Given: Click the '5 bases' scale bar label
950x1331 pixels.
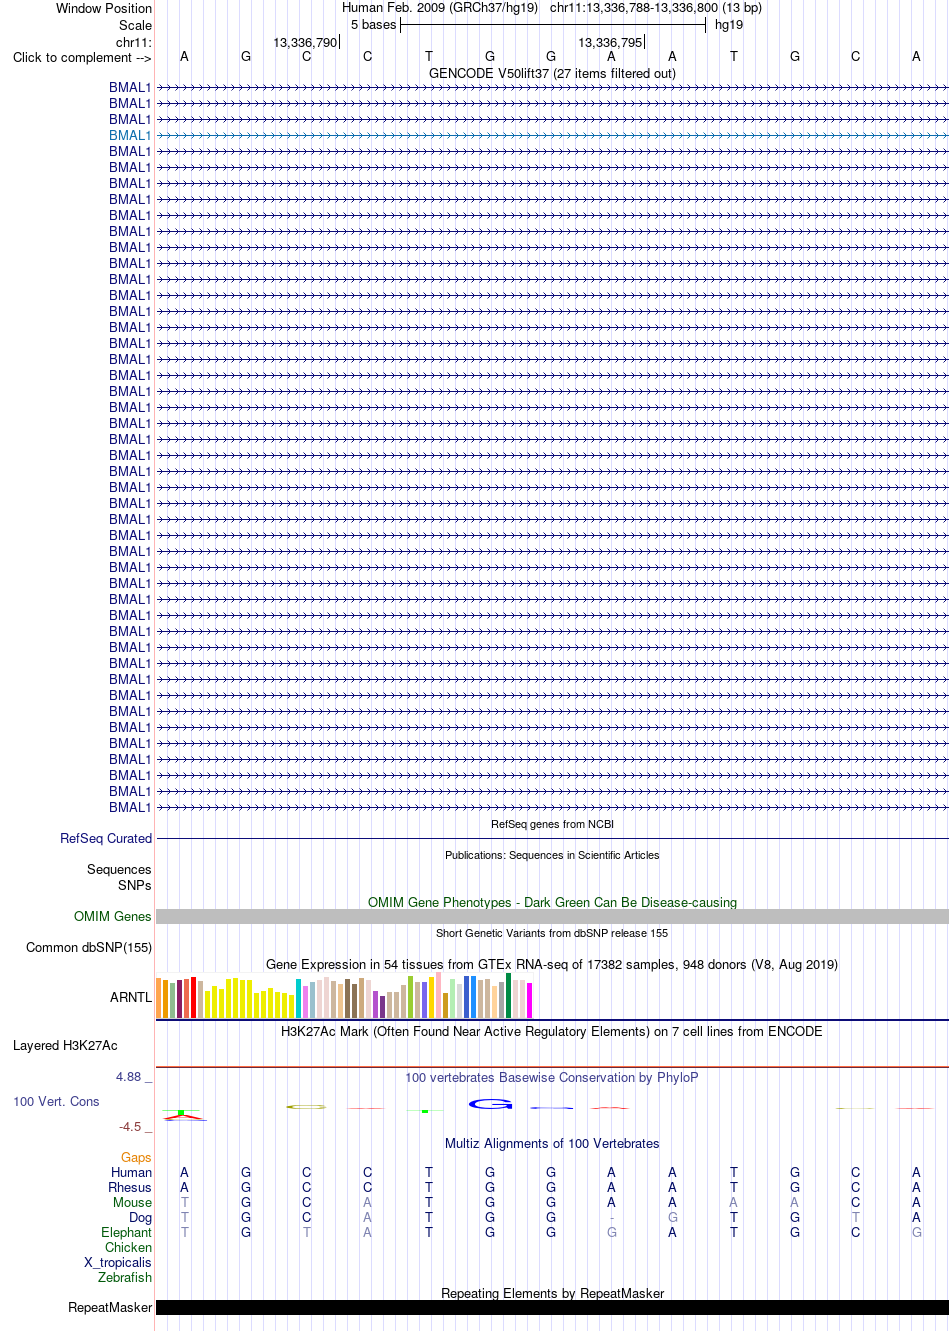Looking at the screenshot, I should pos(374,24).
